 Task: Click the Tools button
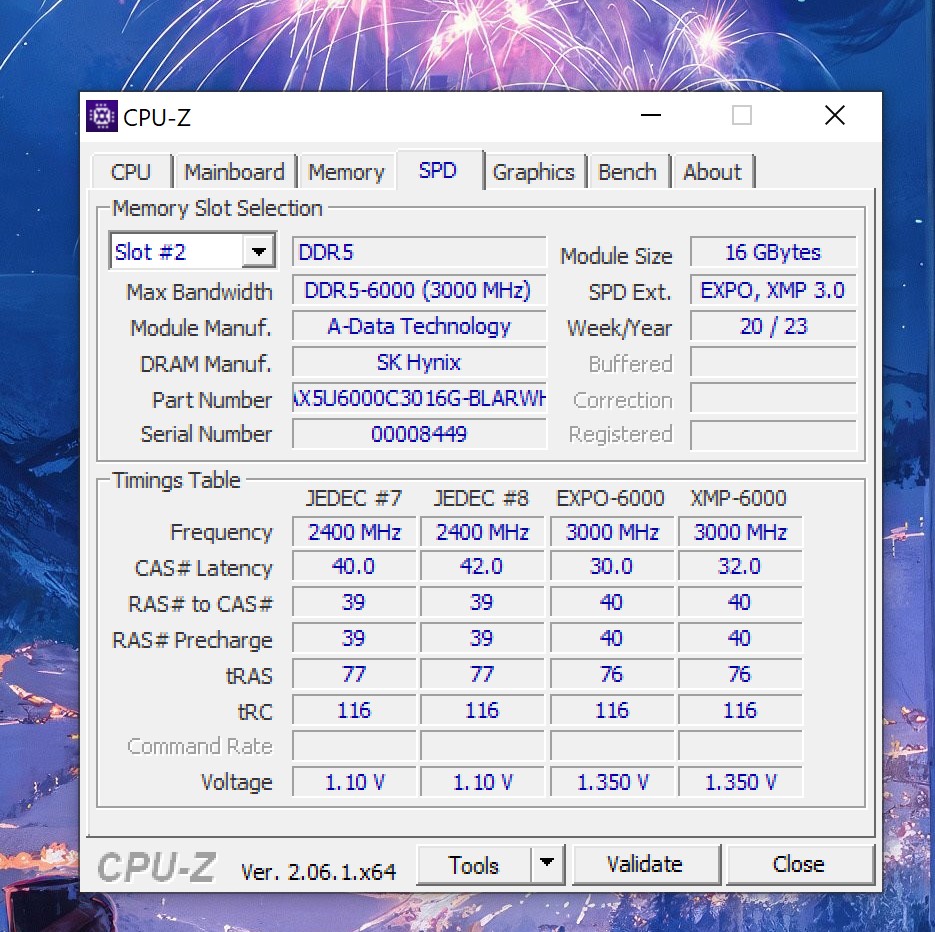pos(473,865)
